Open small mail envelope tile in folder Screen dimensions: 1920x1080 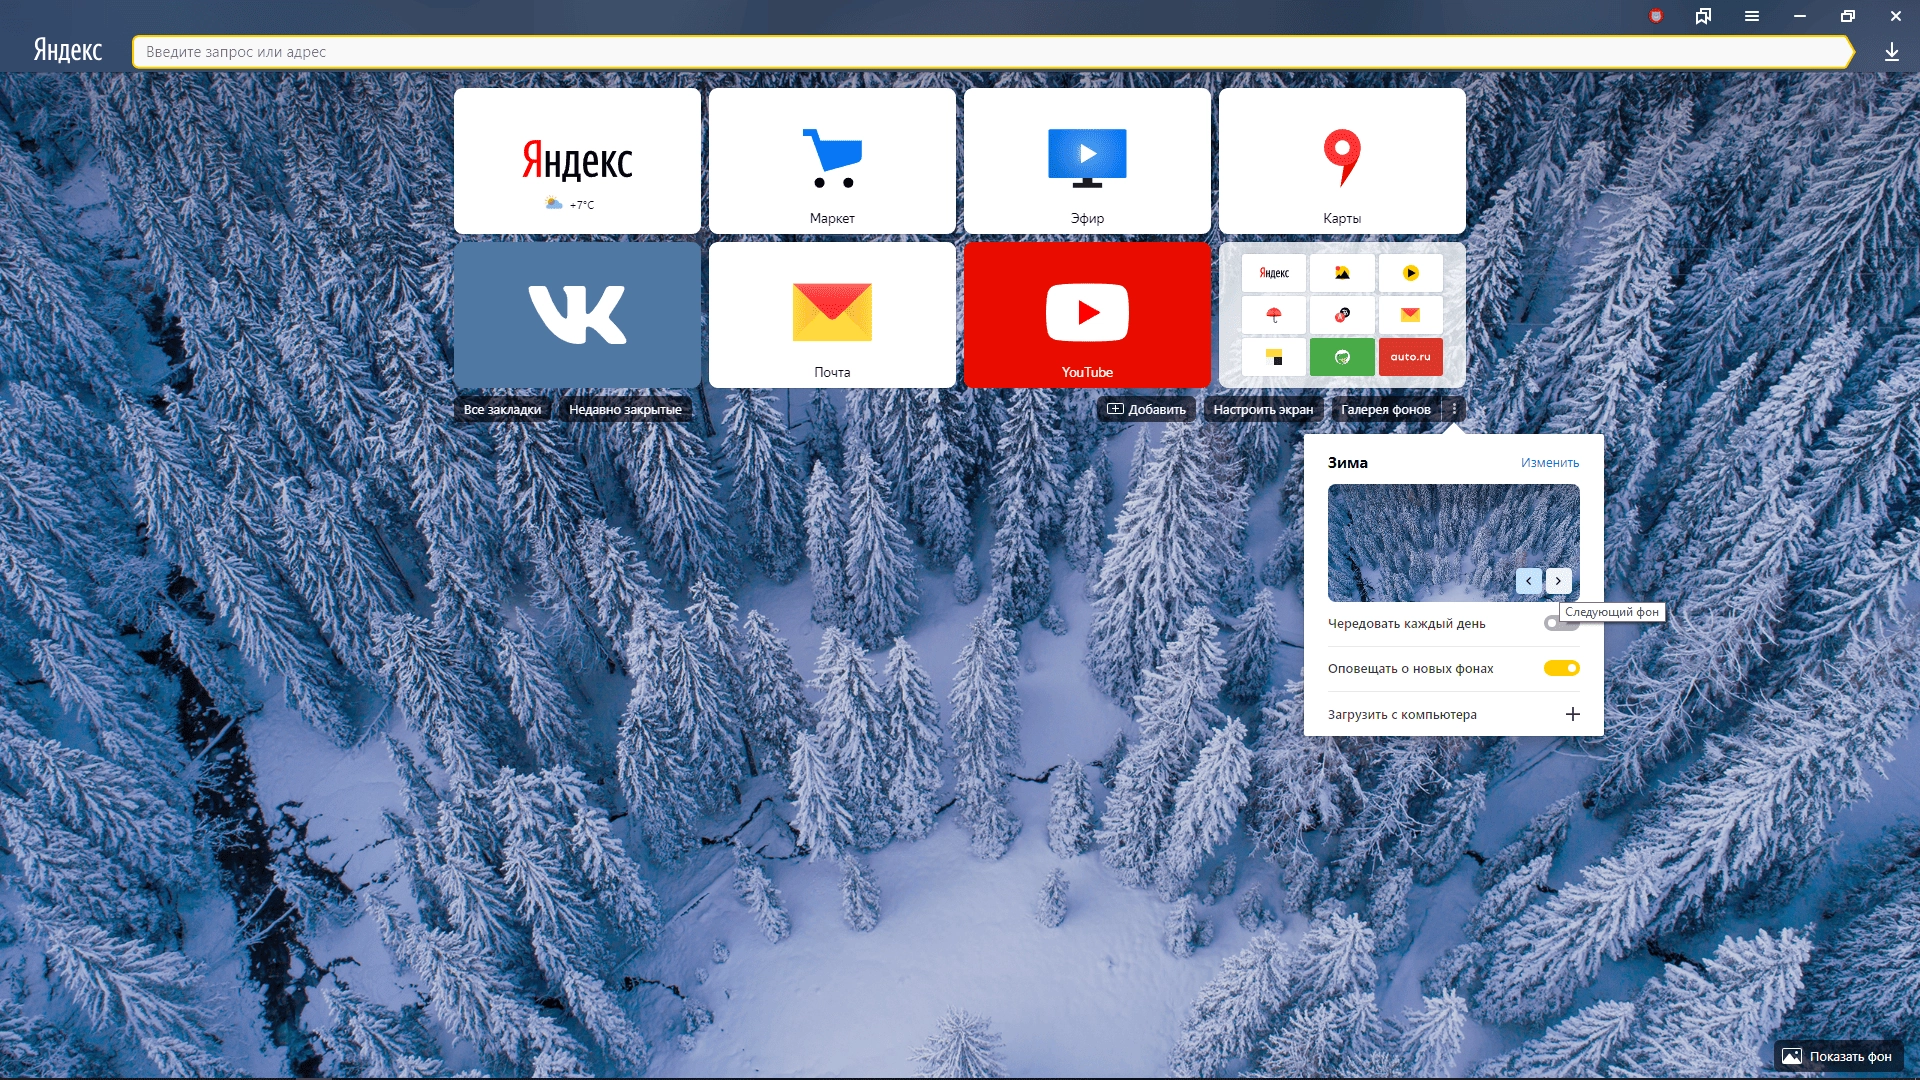pyautogui.click(x=1410, y=315)
